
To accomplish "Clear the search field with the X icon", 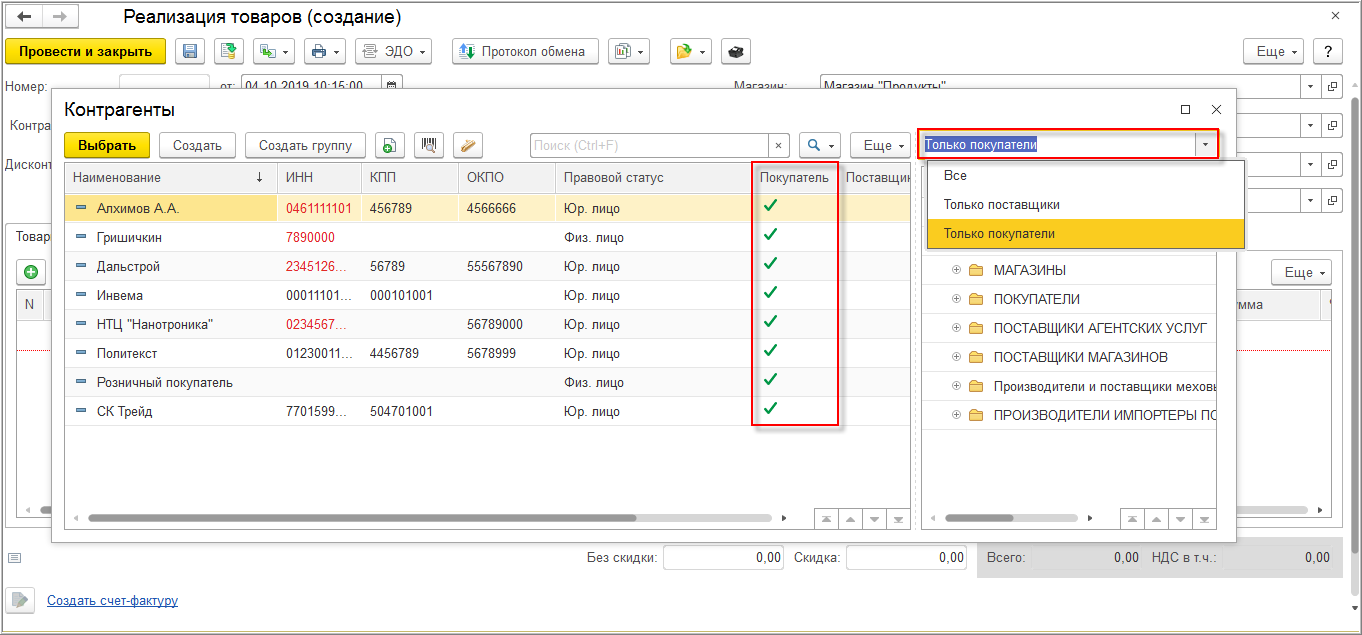I will pyautogui.click(x=779, y=145).
